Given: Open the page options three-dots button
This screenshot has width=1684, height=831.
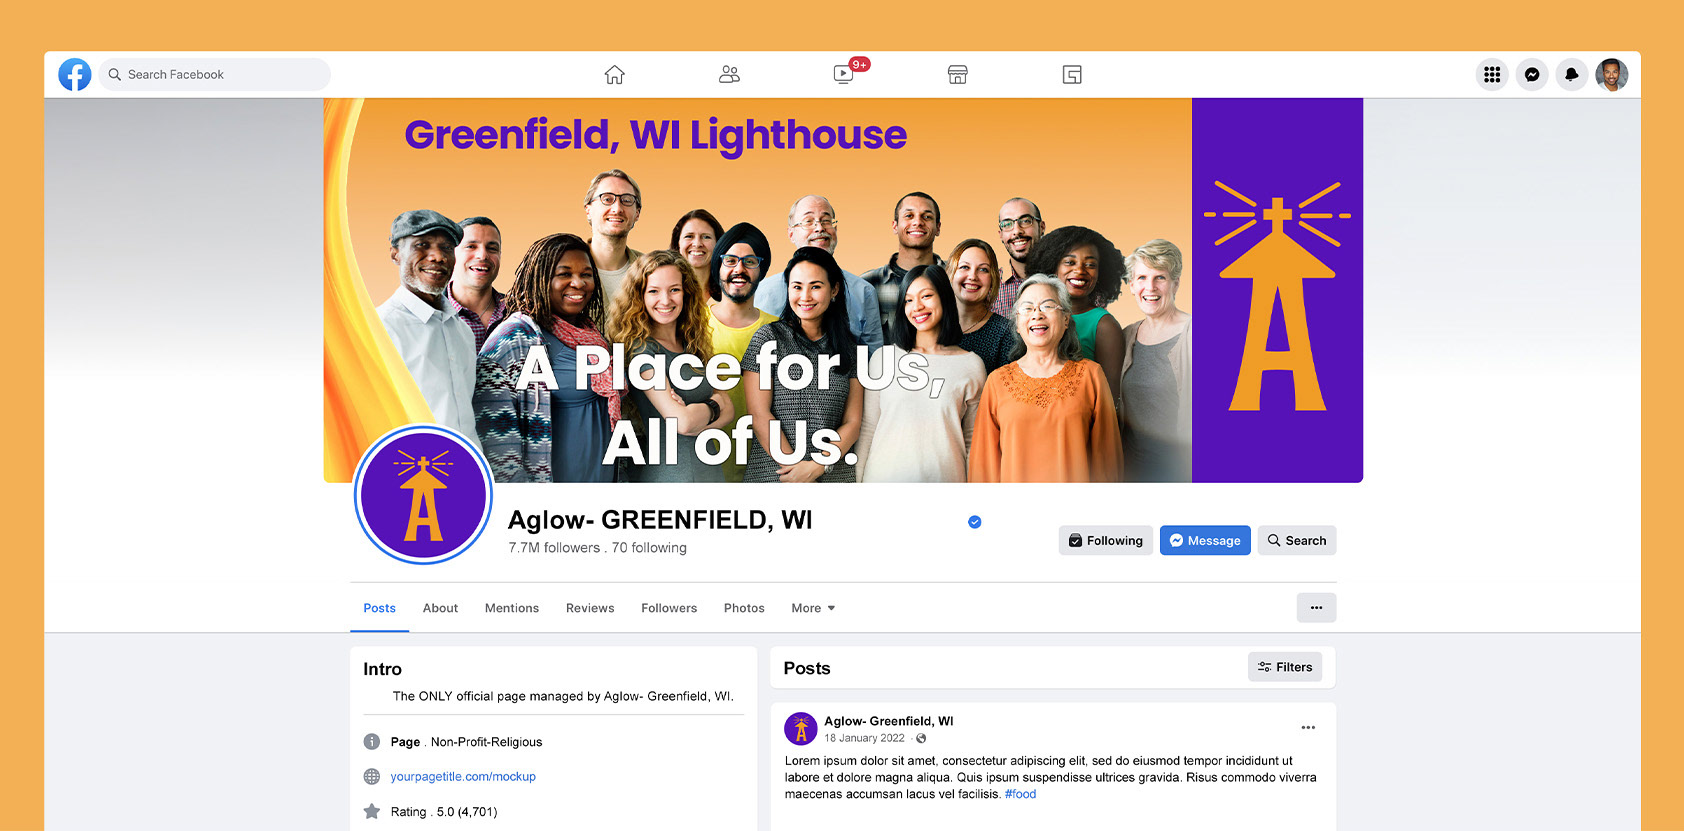Looking at the screenshot, I should (1316, 608).
